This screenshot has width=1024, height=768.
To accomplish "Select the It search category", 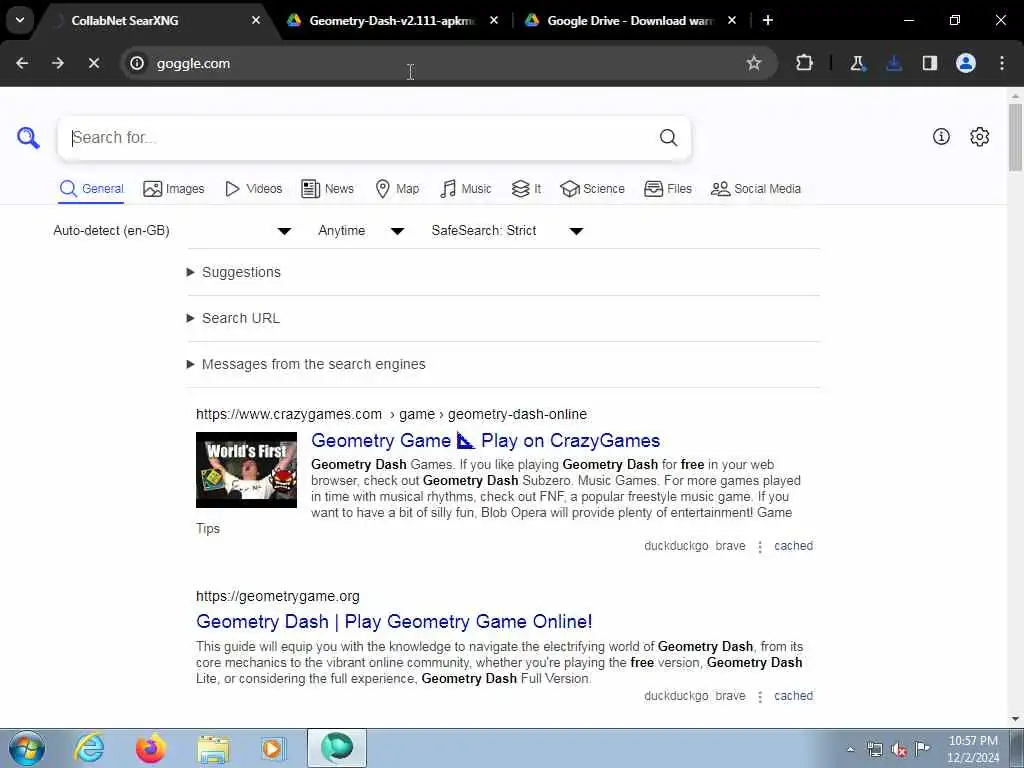I will 526,189.
